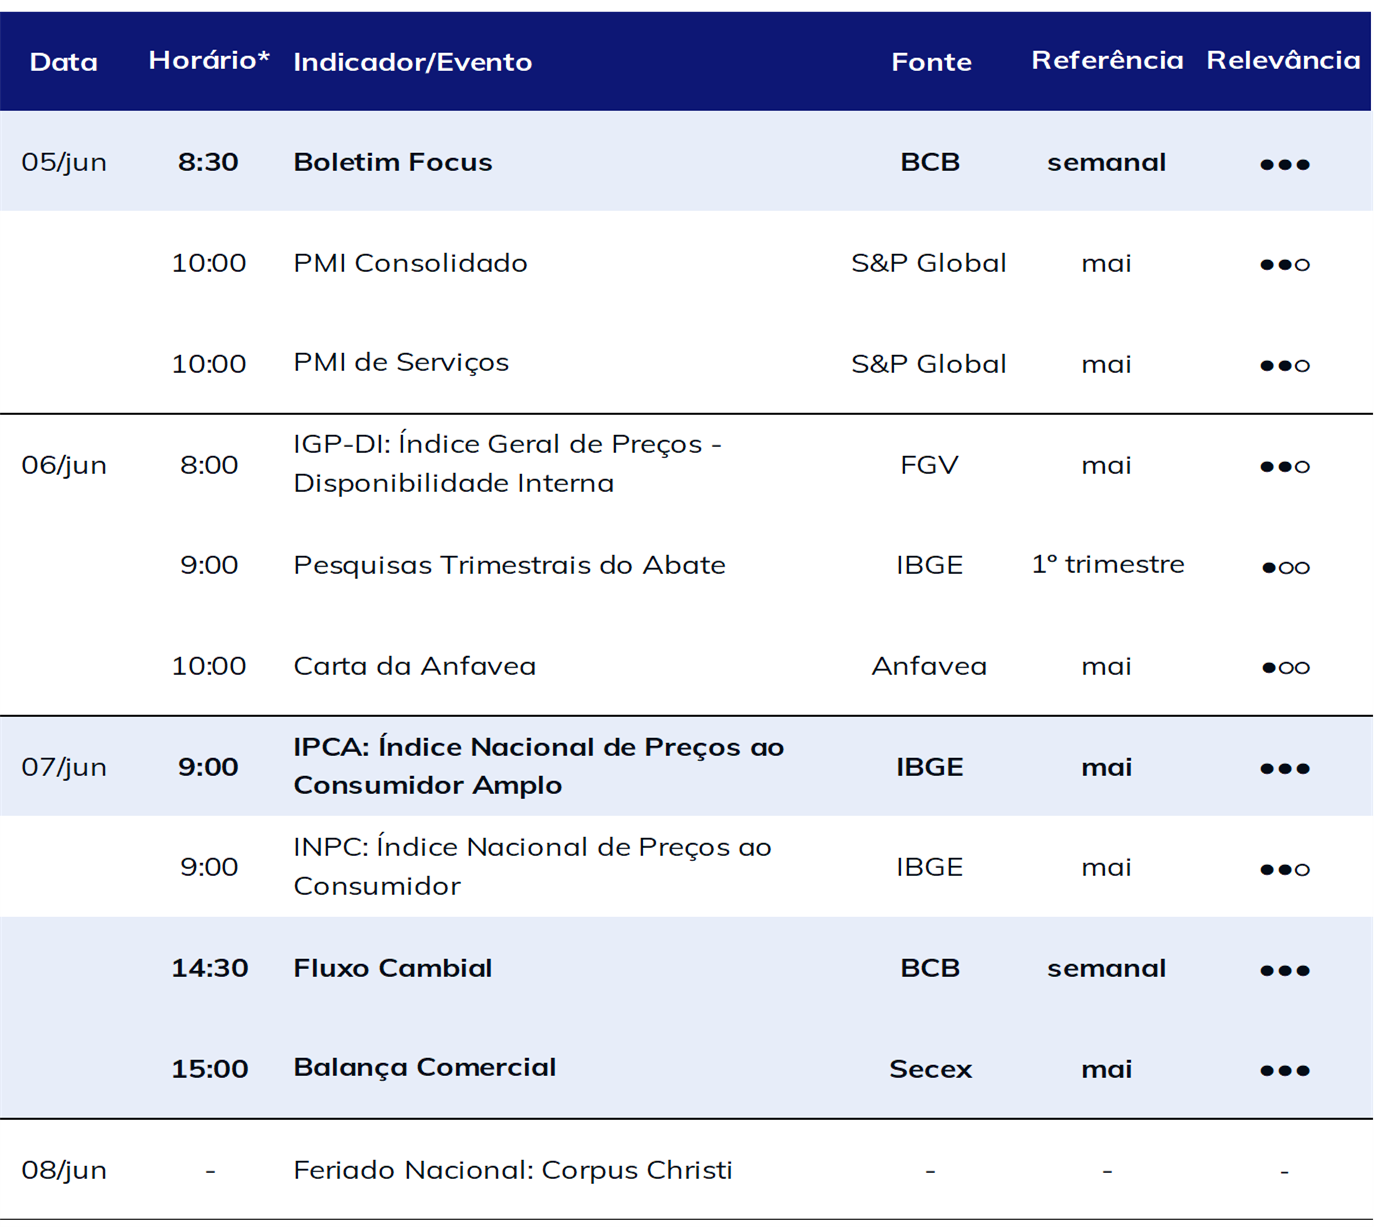Click 'S&P Global' in PMI de Serviços row
Screen dimensions: 1379x1227
(x=929, y=364)
